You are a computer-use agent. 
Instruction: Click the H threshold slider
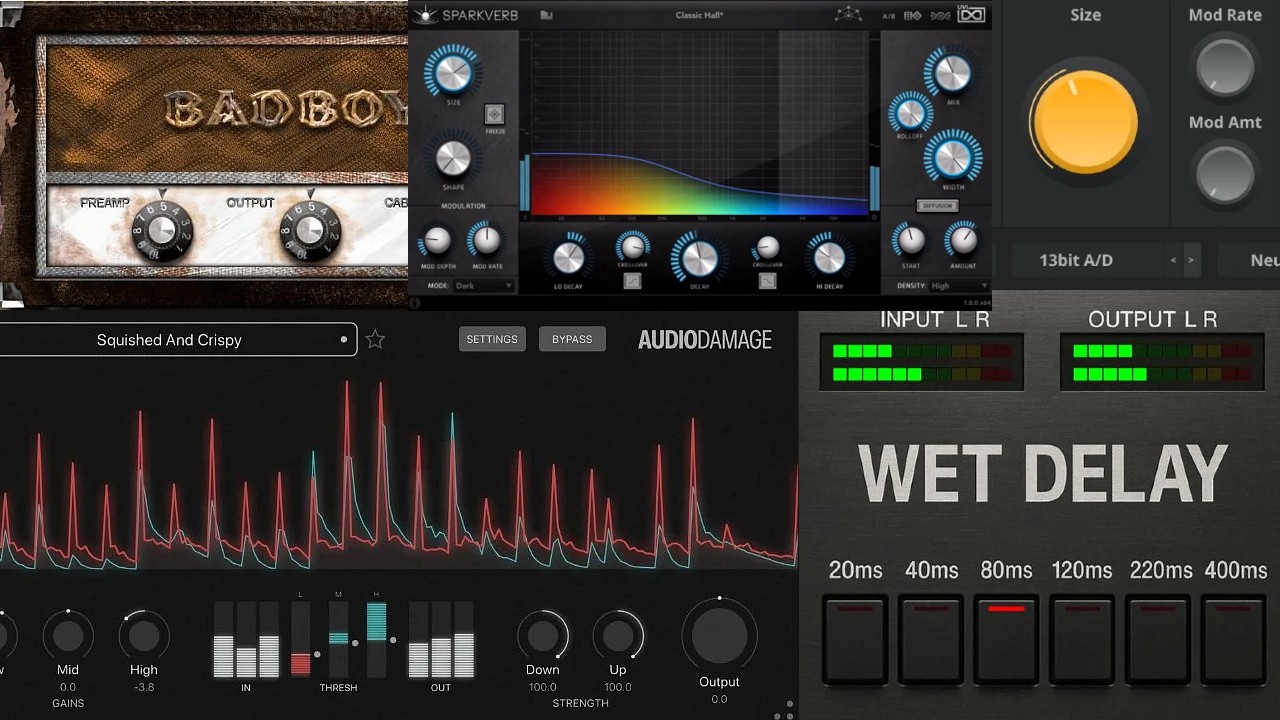coord(377,639)
